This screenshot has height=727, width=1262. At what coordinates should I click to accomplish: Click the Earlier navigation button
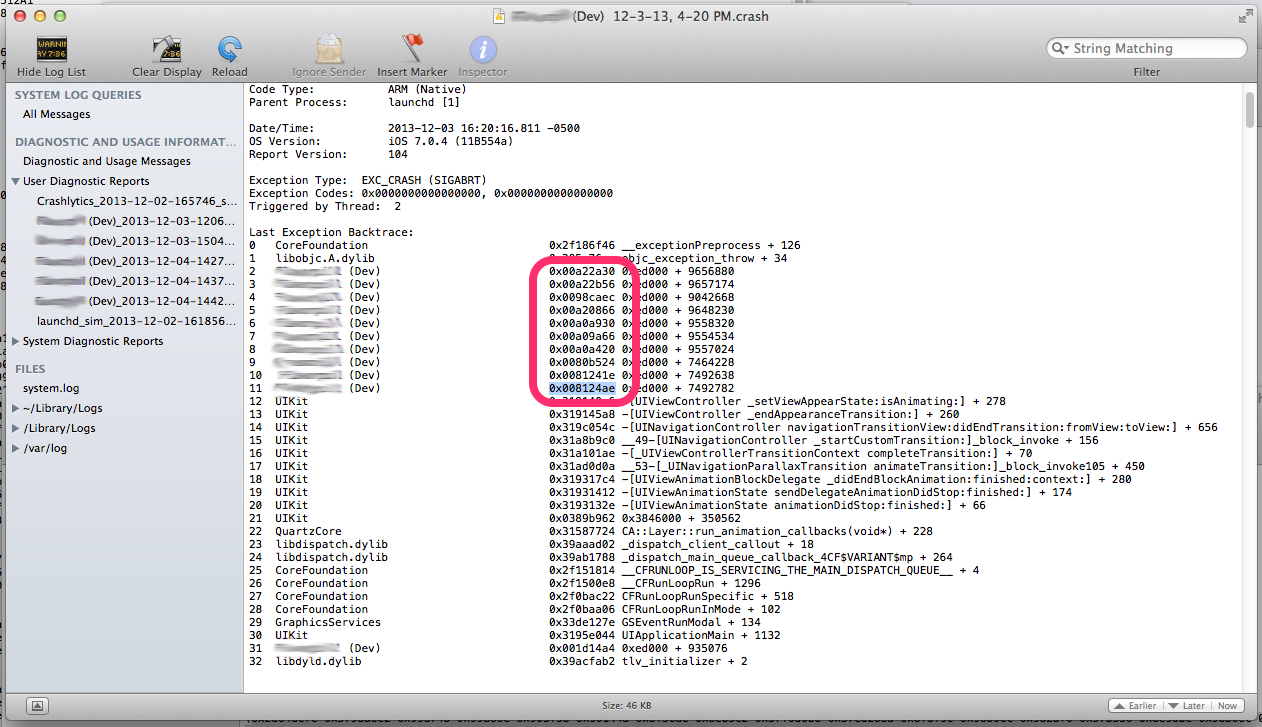[x=1136, y=706]
